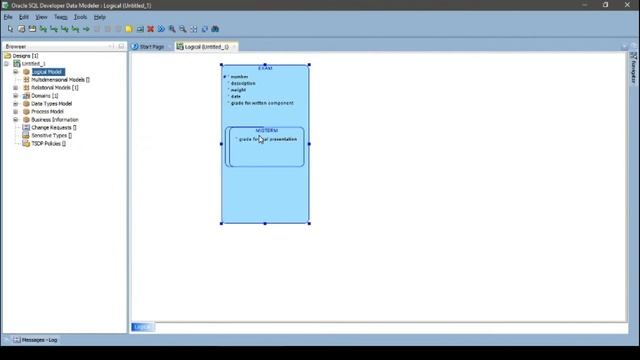
Task: Click the New Picture tool
Action: [140, 29]
